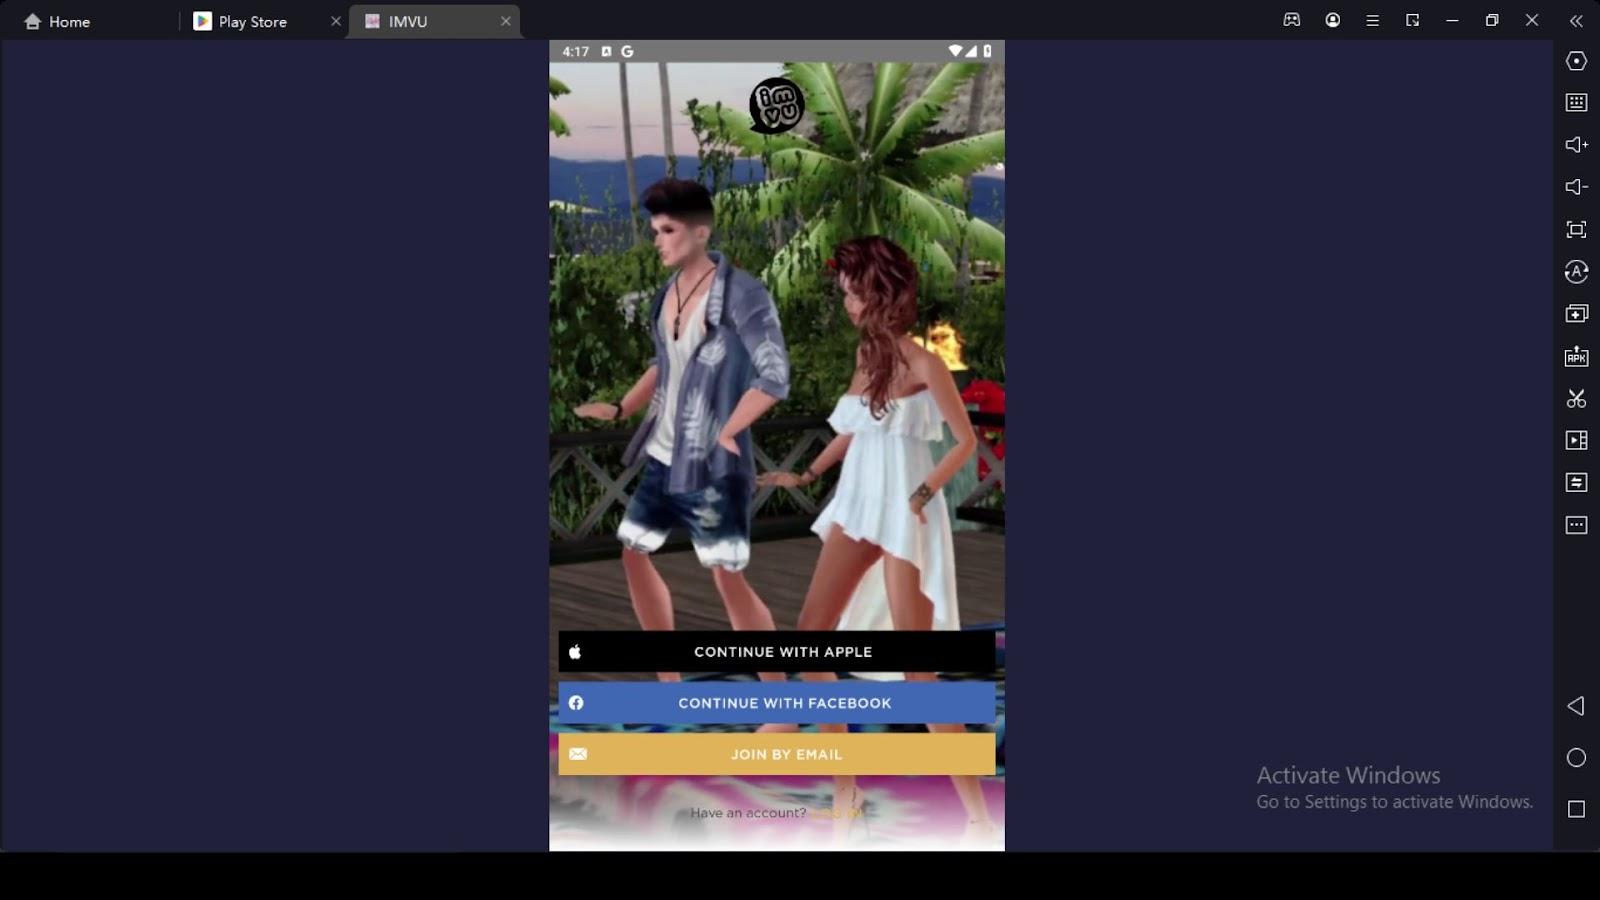The image size is (1600, 900).
Task: Open the keyboard mapping icon
Action: 1576,102
